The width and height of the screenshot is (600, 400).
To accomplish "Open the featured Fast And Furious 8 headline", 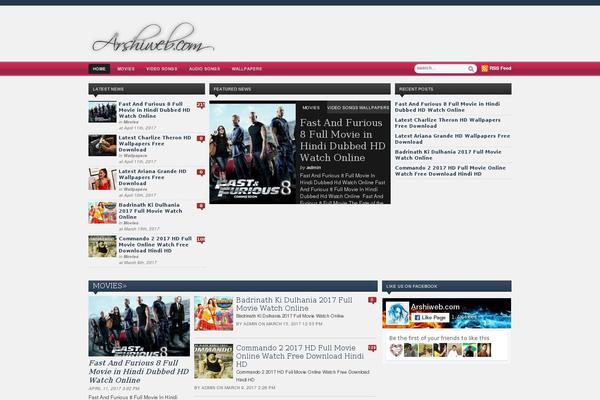I will coord(342,140).
